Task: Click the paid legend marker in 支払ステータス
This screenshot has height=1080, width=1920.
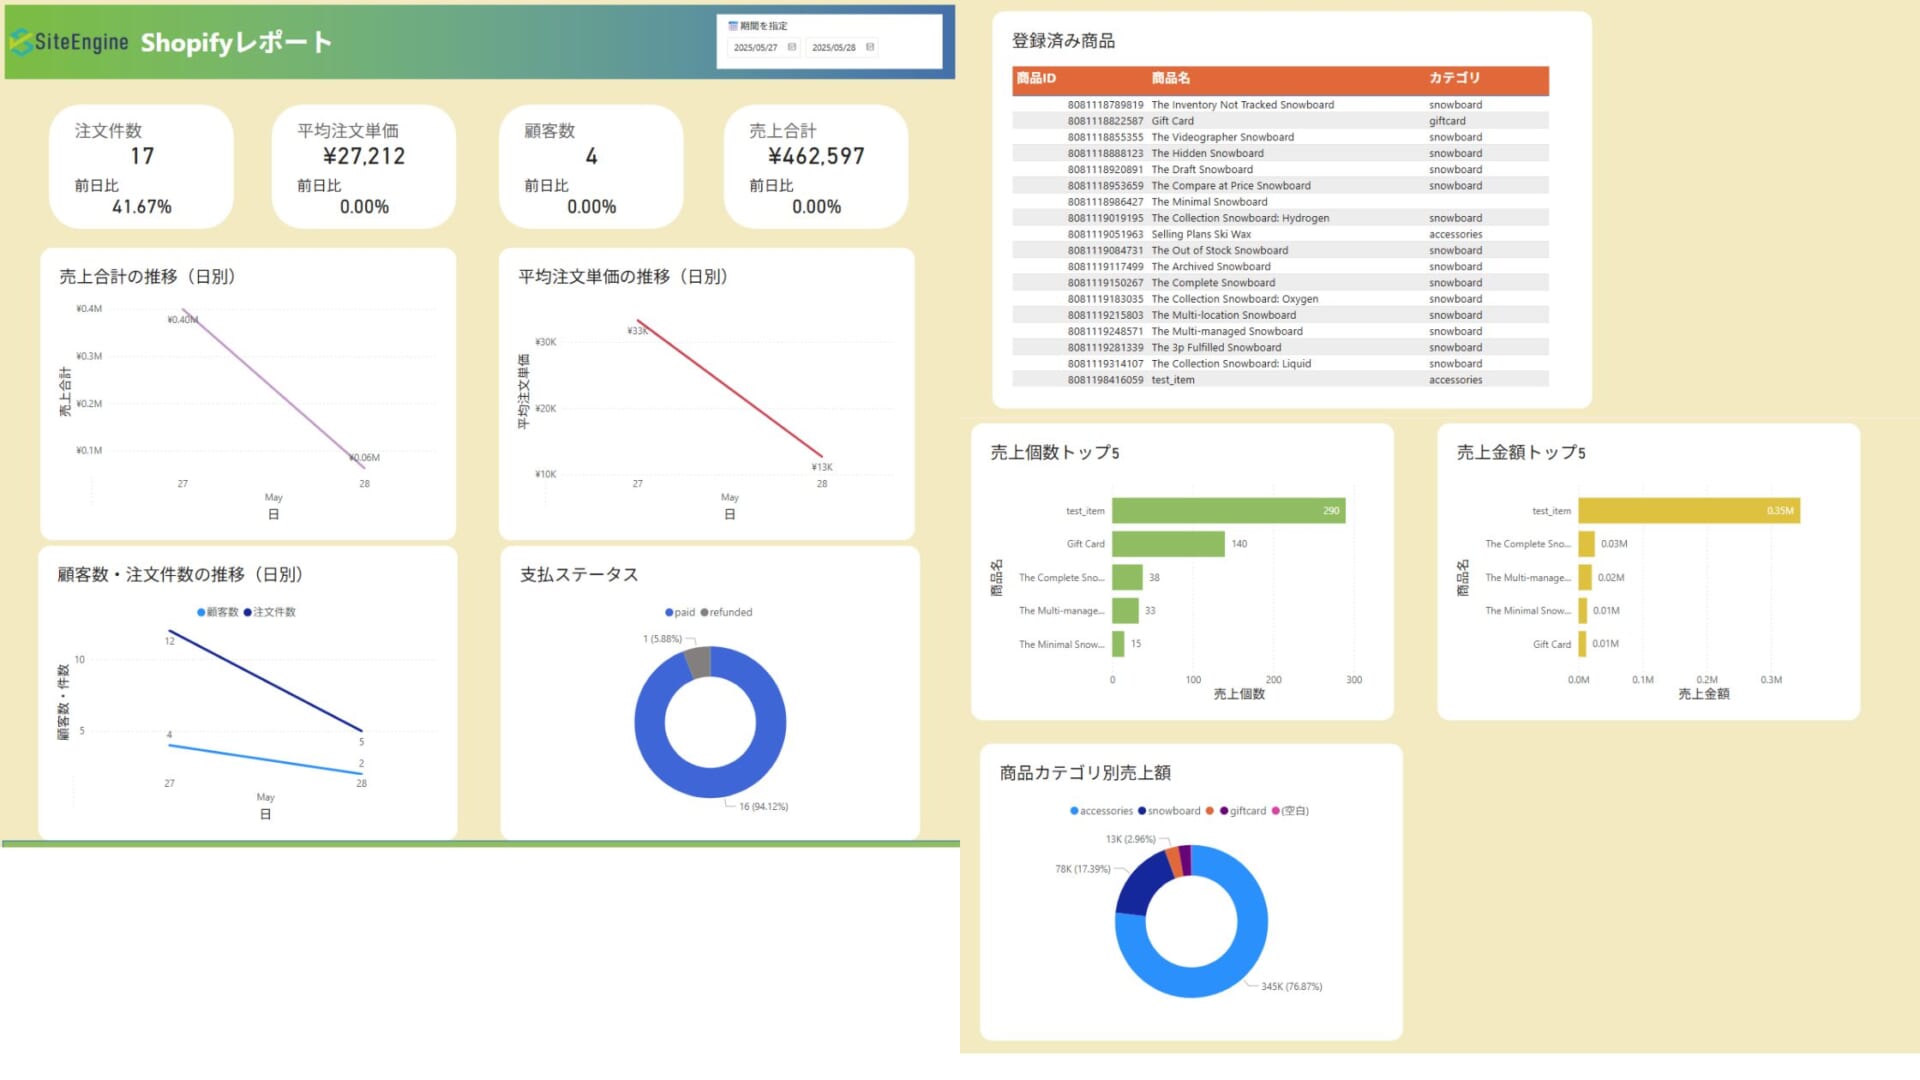Action: click(669, 612)
